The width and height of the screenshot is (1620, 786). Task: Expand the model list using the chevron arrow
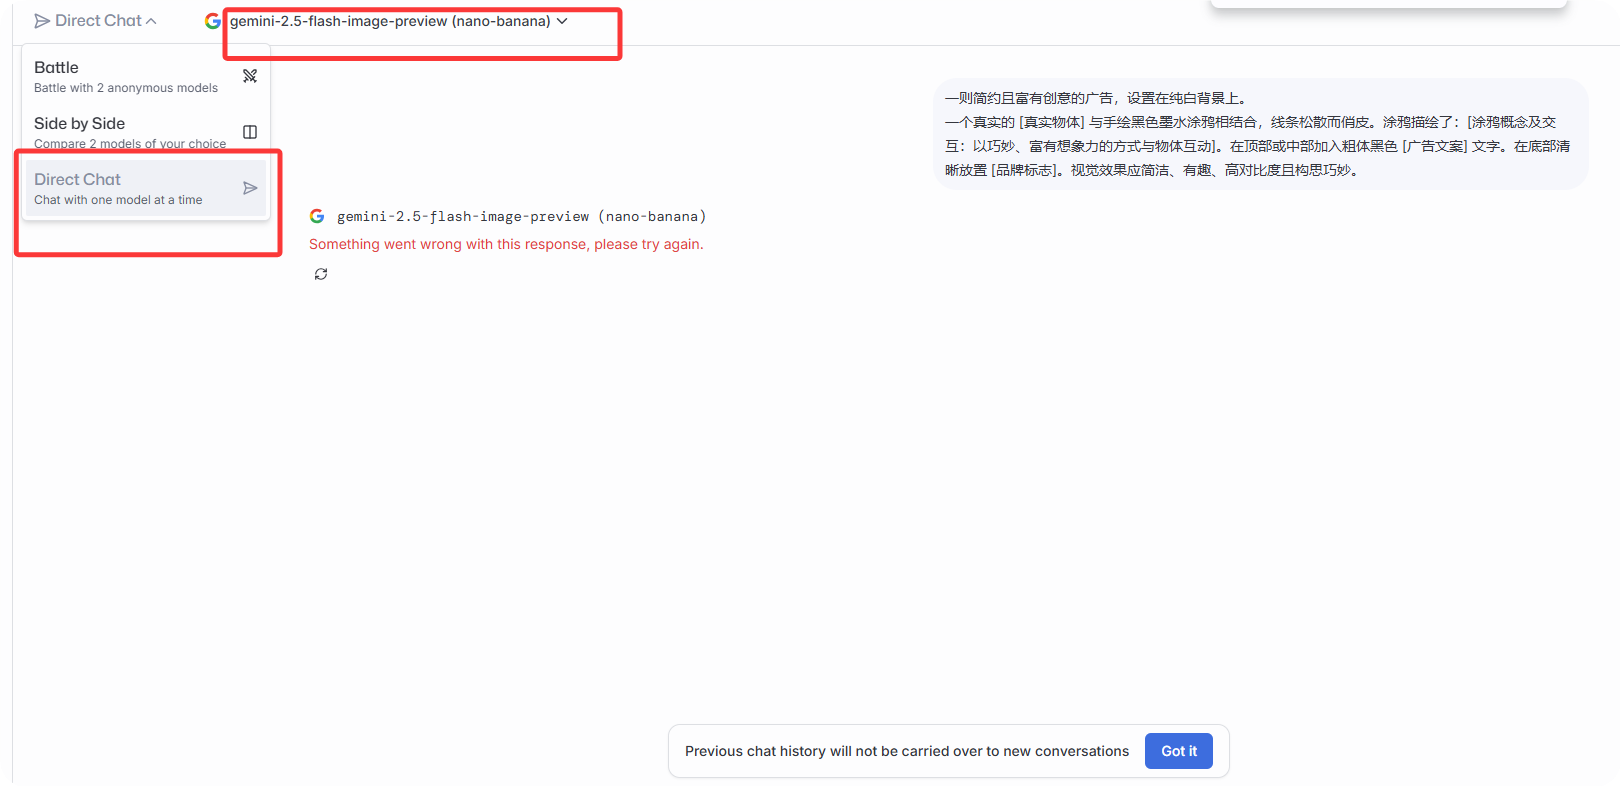562,21
